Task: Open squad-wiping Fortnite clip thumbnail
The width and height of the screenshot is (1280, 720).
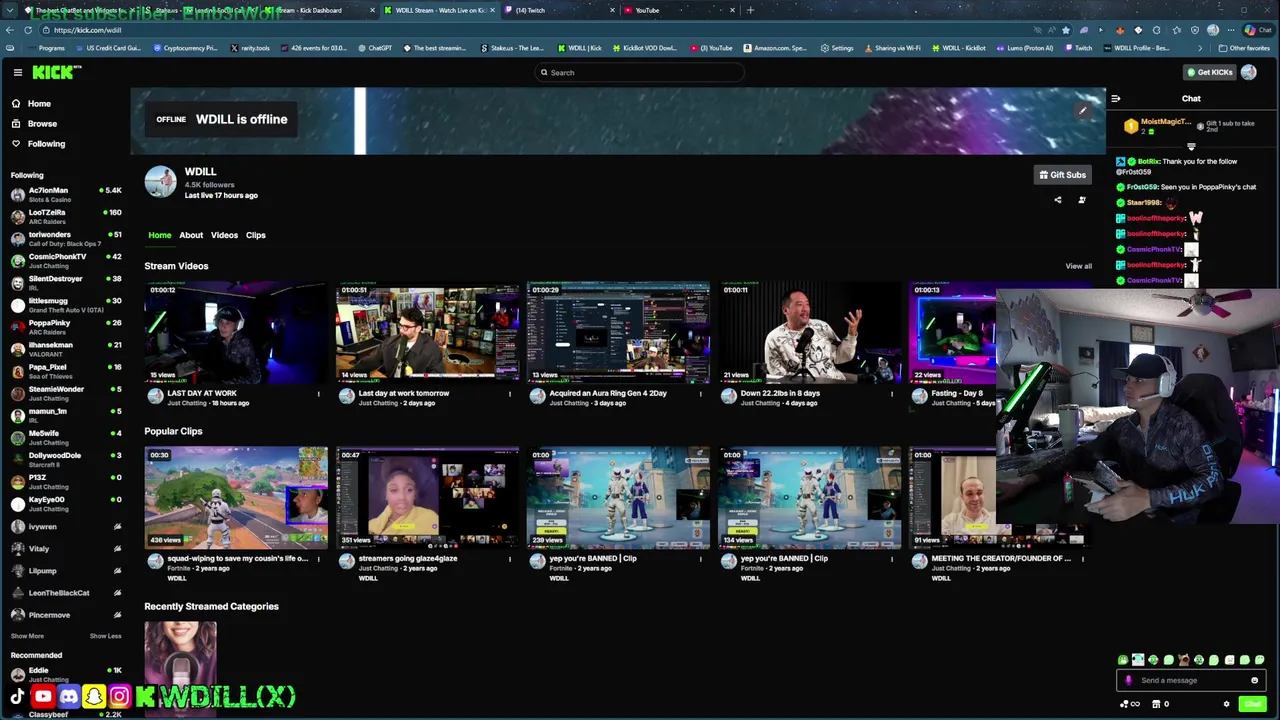Action: click(235, 497)
